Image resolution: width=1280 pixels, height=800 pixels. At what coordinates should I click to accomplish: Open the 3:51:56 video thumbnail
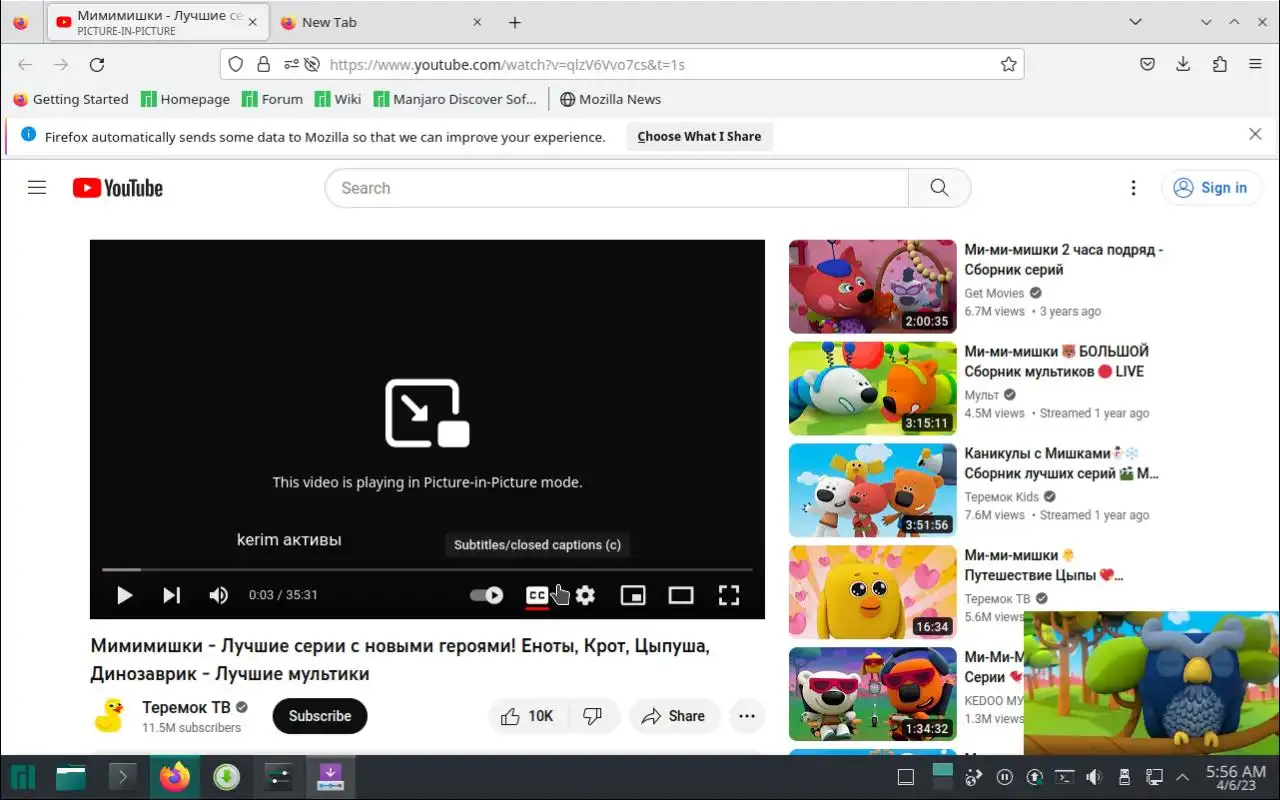tap(873, 491)
